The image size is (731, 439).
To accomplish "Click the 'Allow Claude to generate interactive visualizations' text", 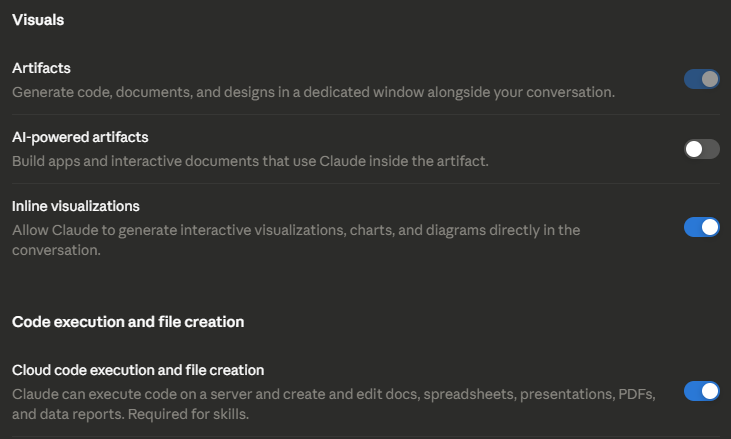I will point(296,240).
